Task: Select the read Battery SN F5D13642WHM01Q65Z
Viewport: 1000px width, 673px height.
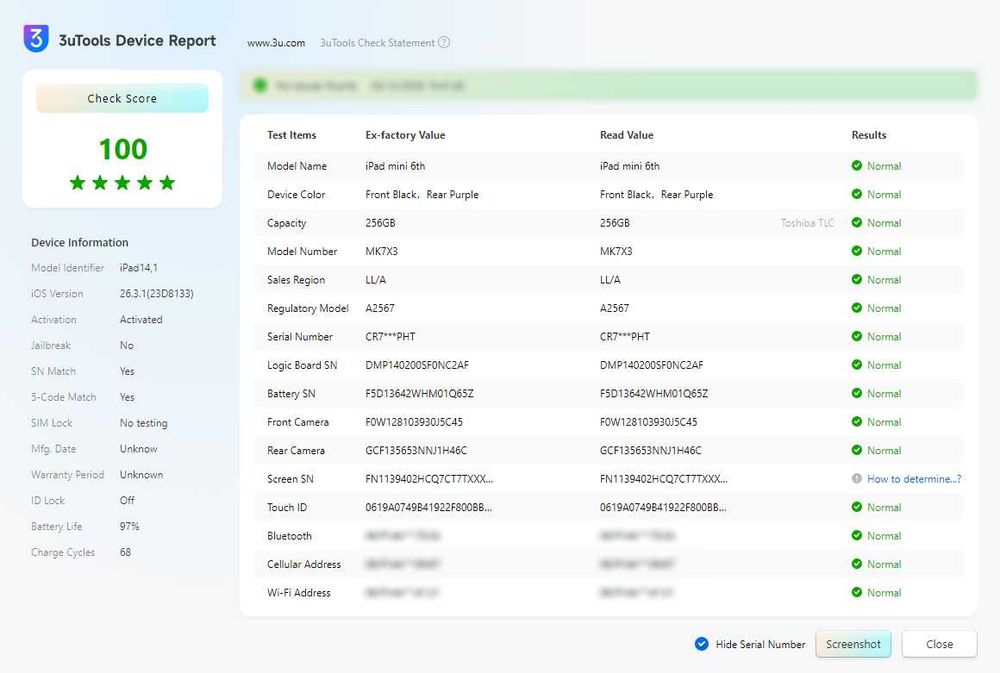Action: click(654, 394)
